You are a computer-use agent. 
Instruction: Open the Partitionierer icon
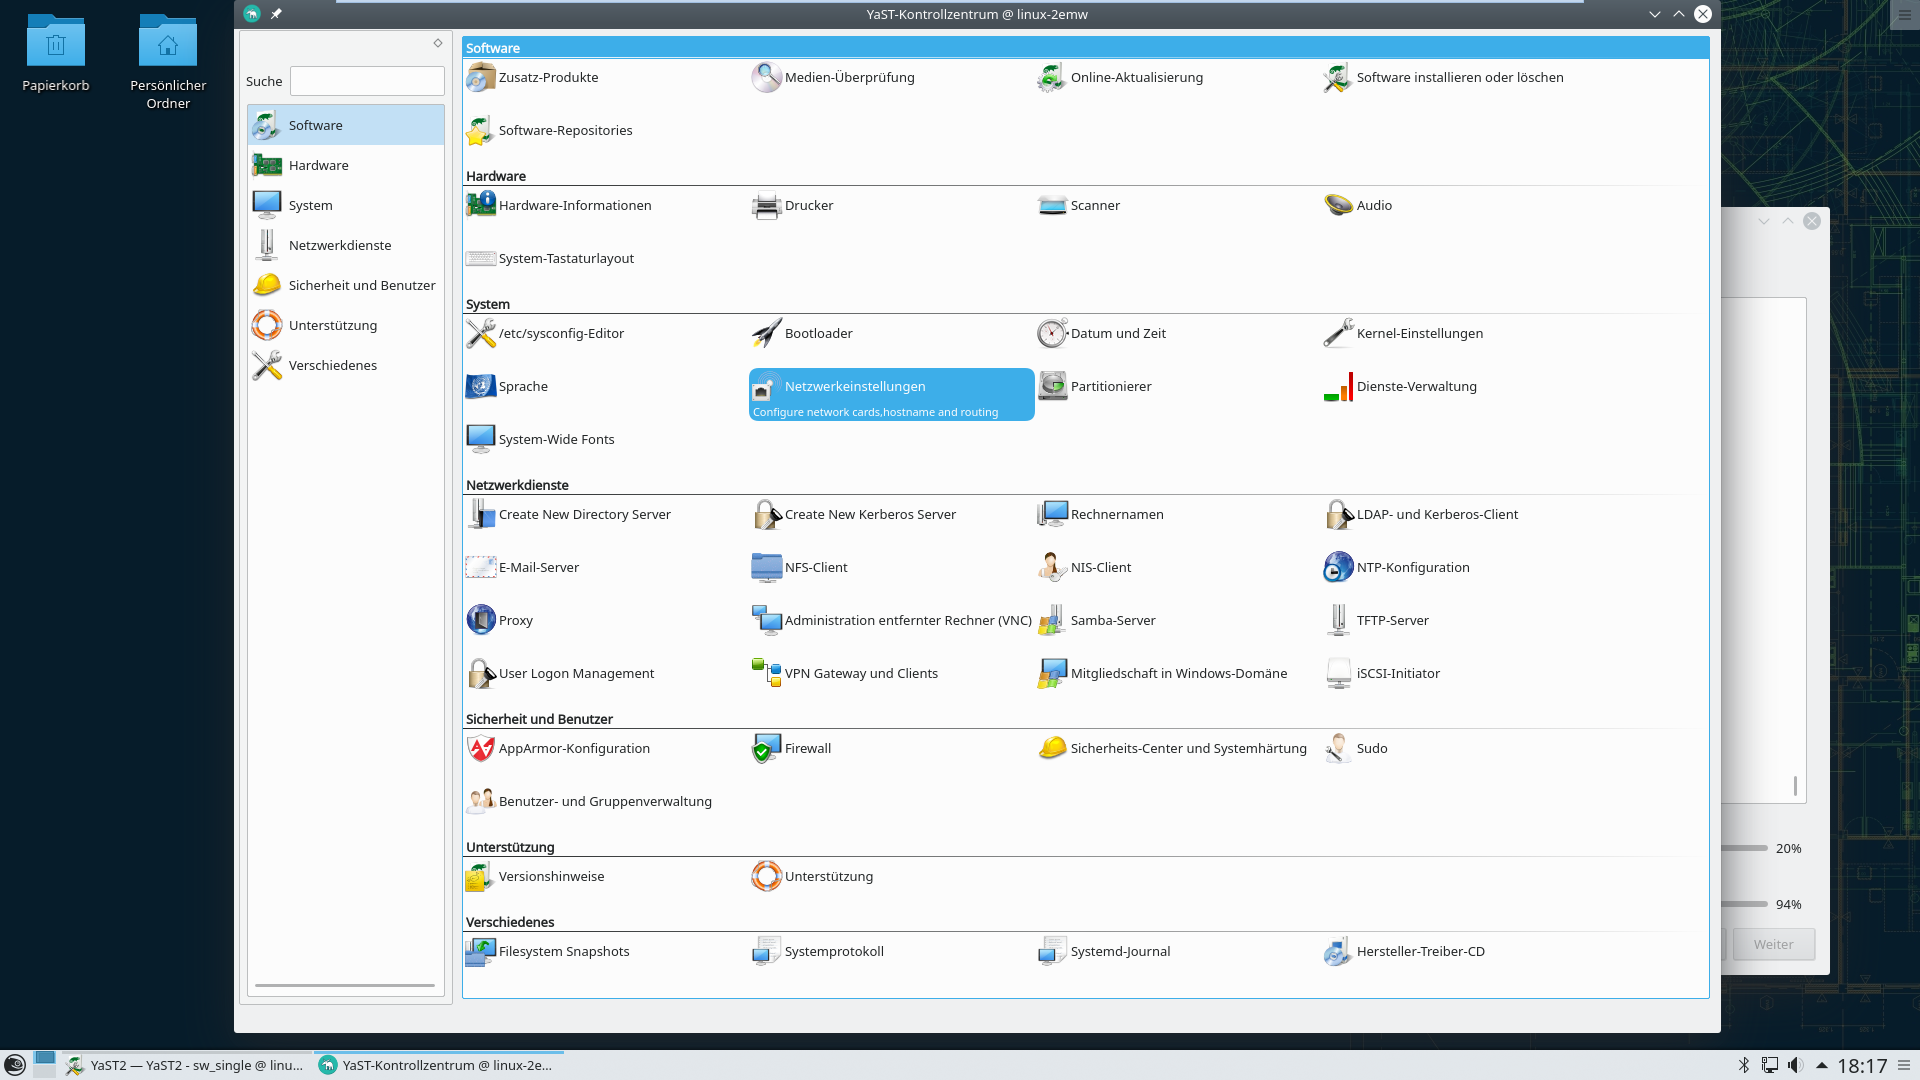pos(1052,386)
